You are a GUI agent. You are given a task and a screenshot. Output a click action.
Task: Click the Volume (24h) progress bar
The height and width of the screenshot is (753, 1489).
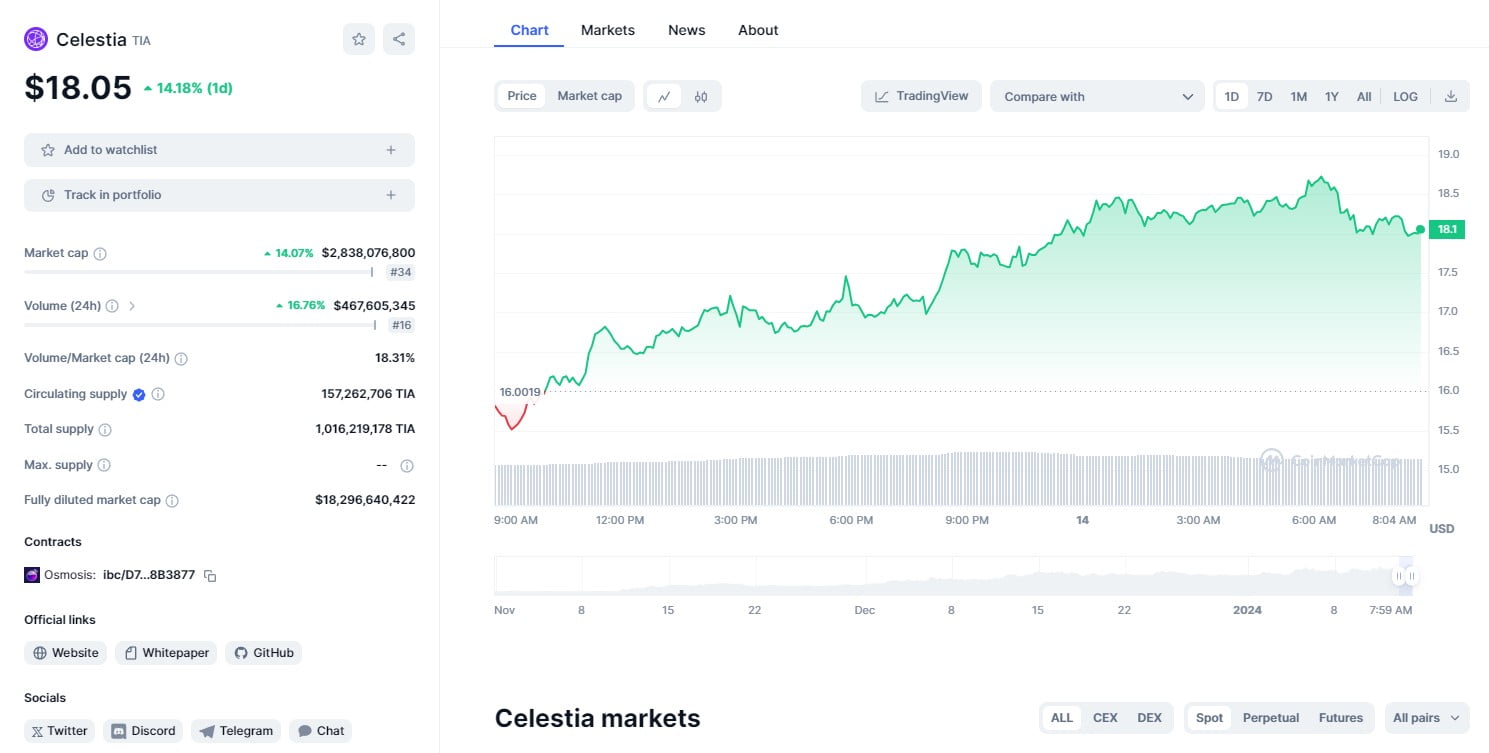pos(200,325)
